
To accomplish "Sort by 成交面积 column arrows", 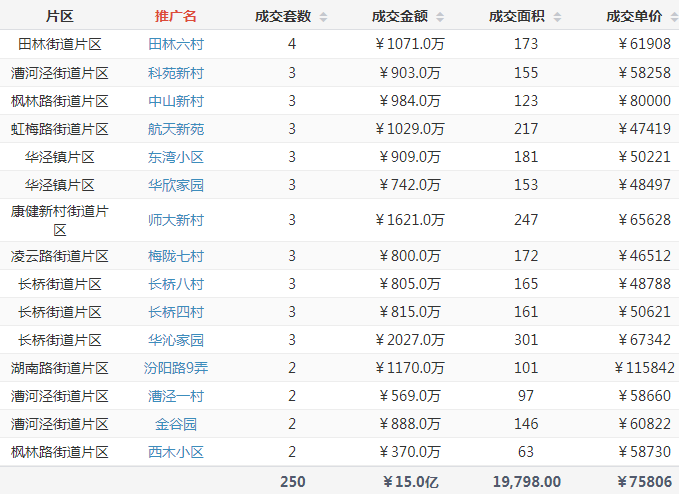I will (557, 17).
